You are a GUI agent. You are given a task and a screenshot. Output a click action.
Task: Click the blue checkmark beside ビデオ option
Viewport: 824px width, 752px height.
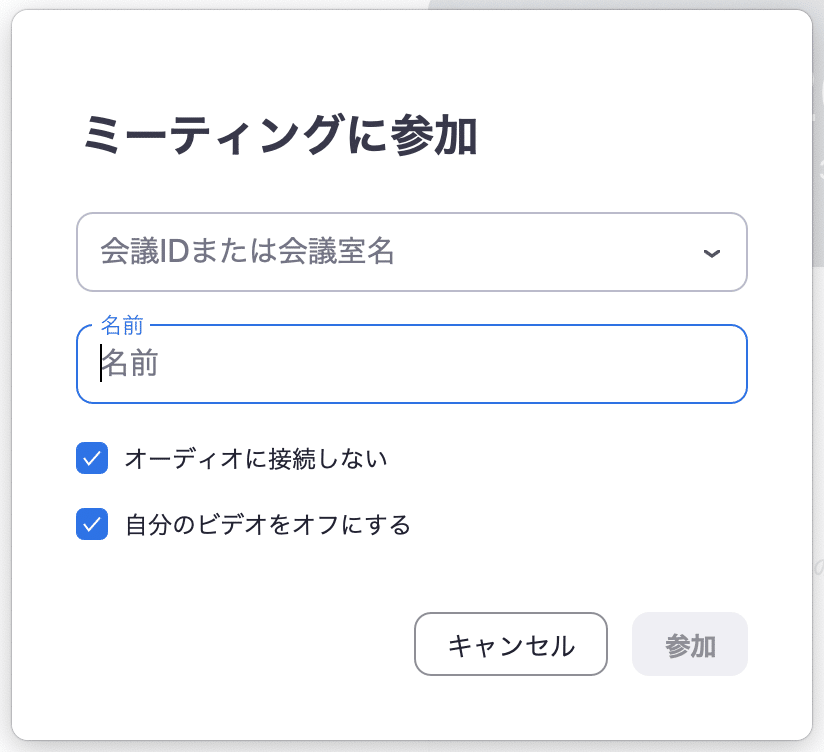click(x=91, y=523)
